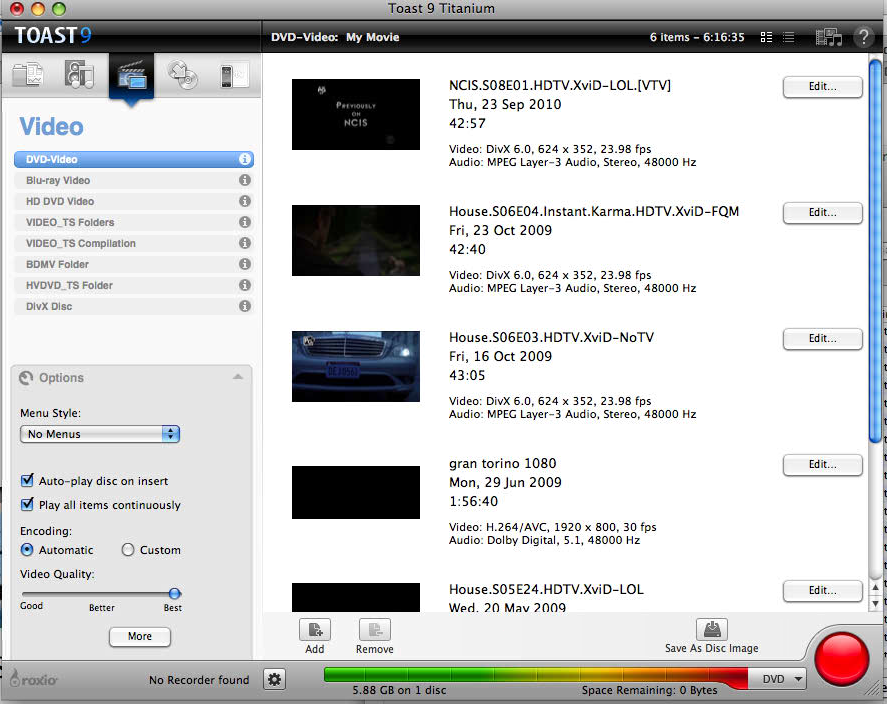Edit the NCIS.S08E01 video item
Screen dimensions: 887x704
823,87
